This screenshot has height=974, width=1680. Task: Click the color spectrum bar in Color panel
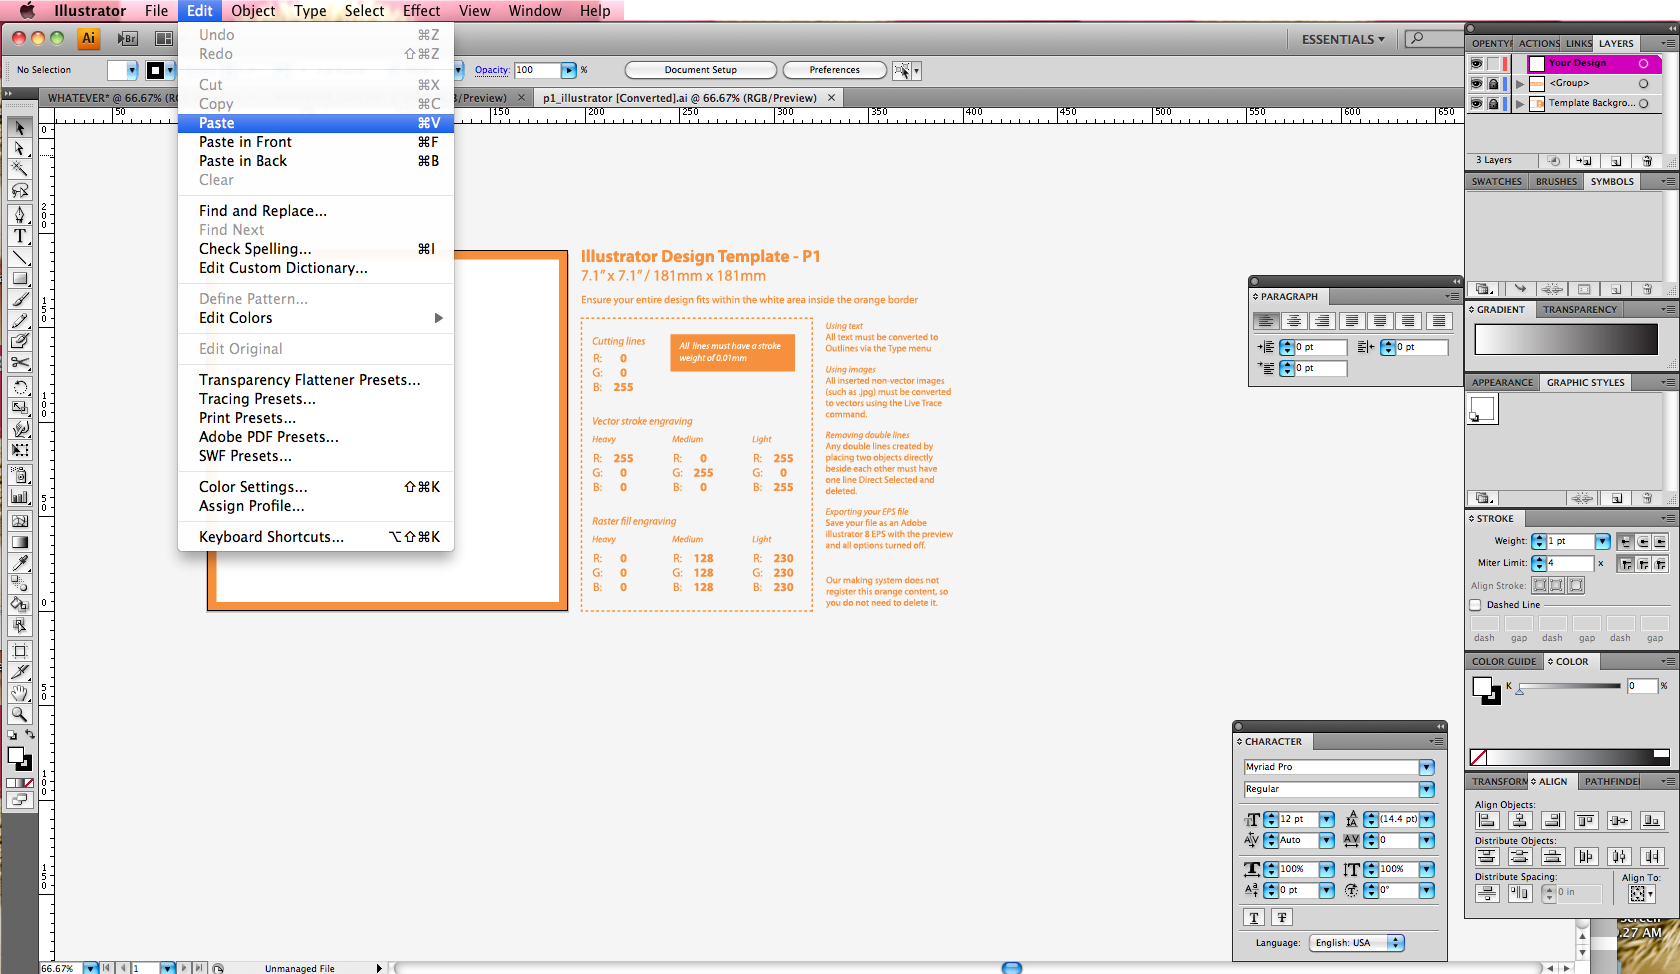(1578, 757)
